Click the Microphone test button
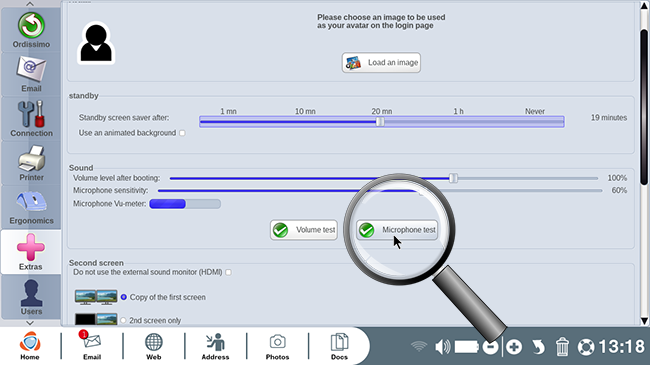This screenshot has height=365, width=650. tap(397, 230)
